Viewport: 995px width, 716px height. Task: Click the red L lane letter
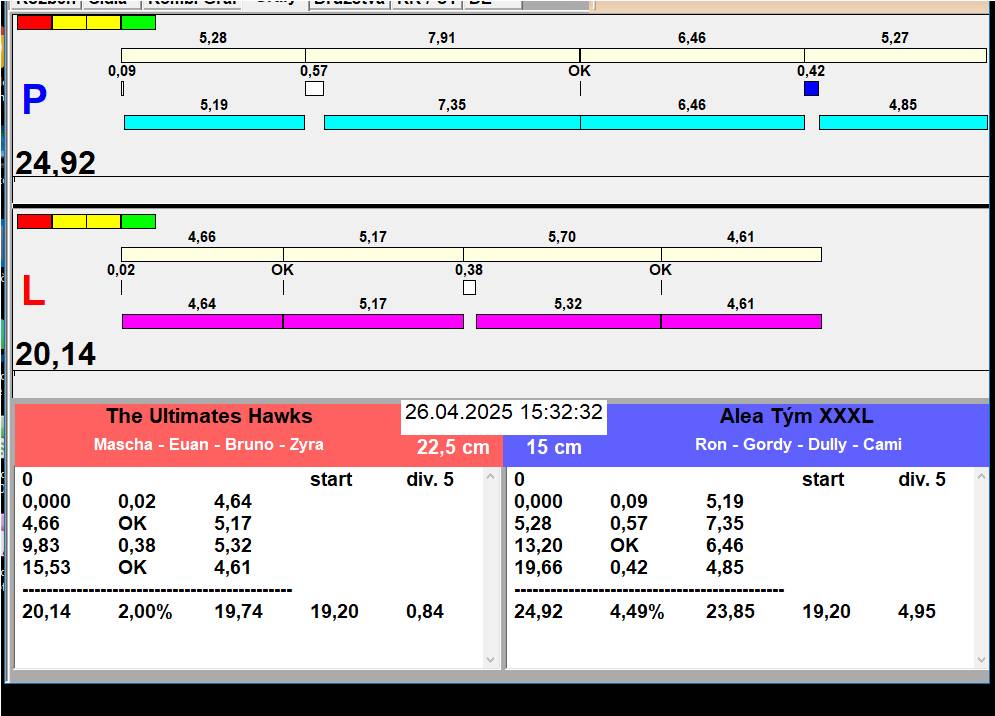[33, 292]
